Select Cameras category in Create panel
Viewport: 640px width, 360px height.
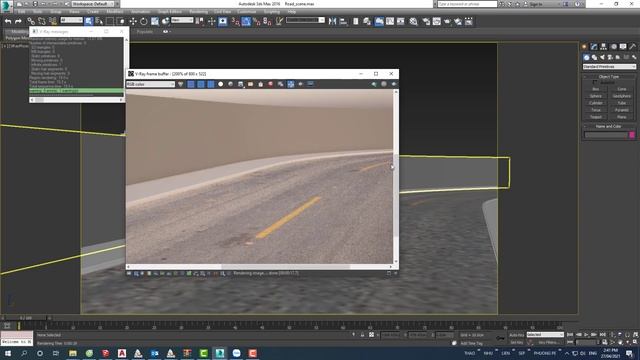[x=610, y=57]
